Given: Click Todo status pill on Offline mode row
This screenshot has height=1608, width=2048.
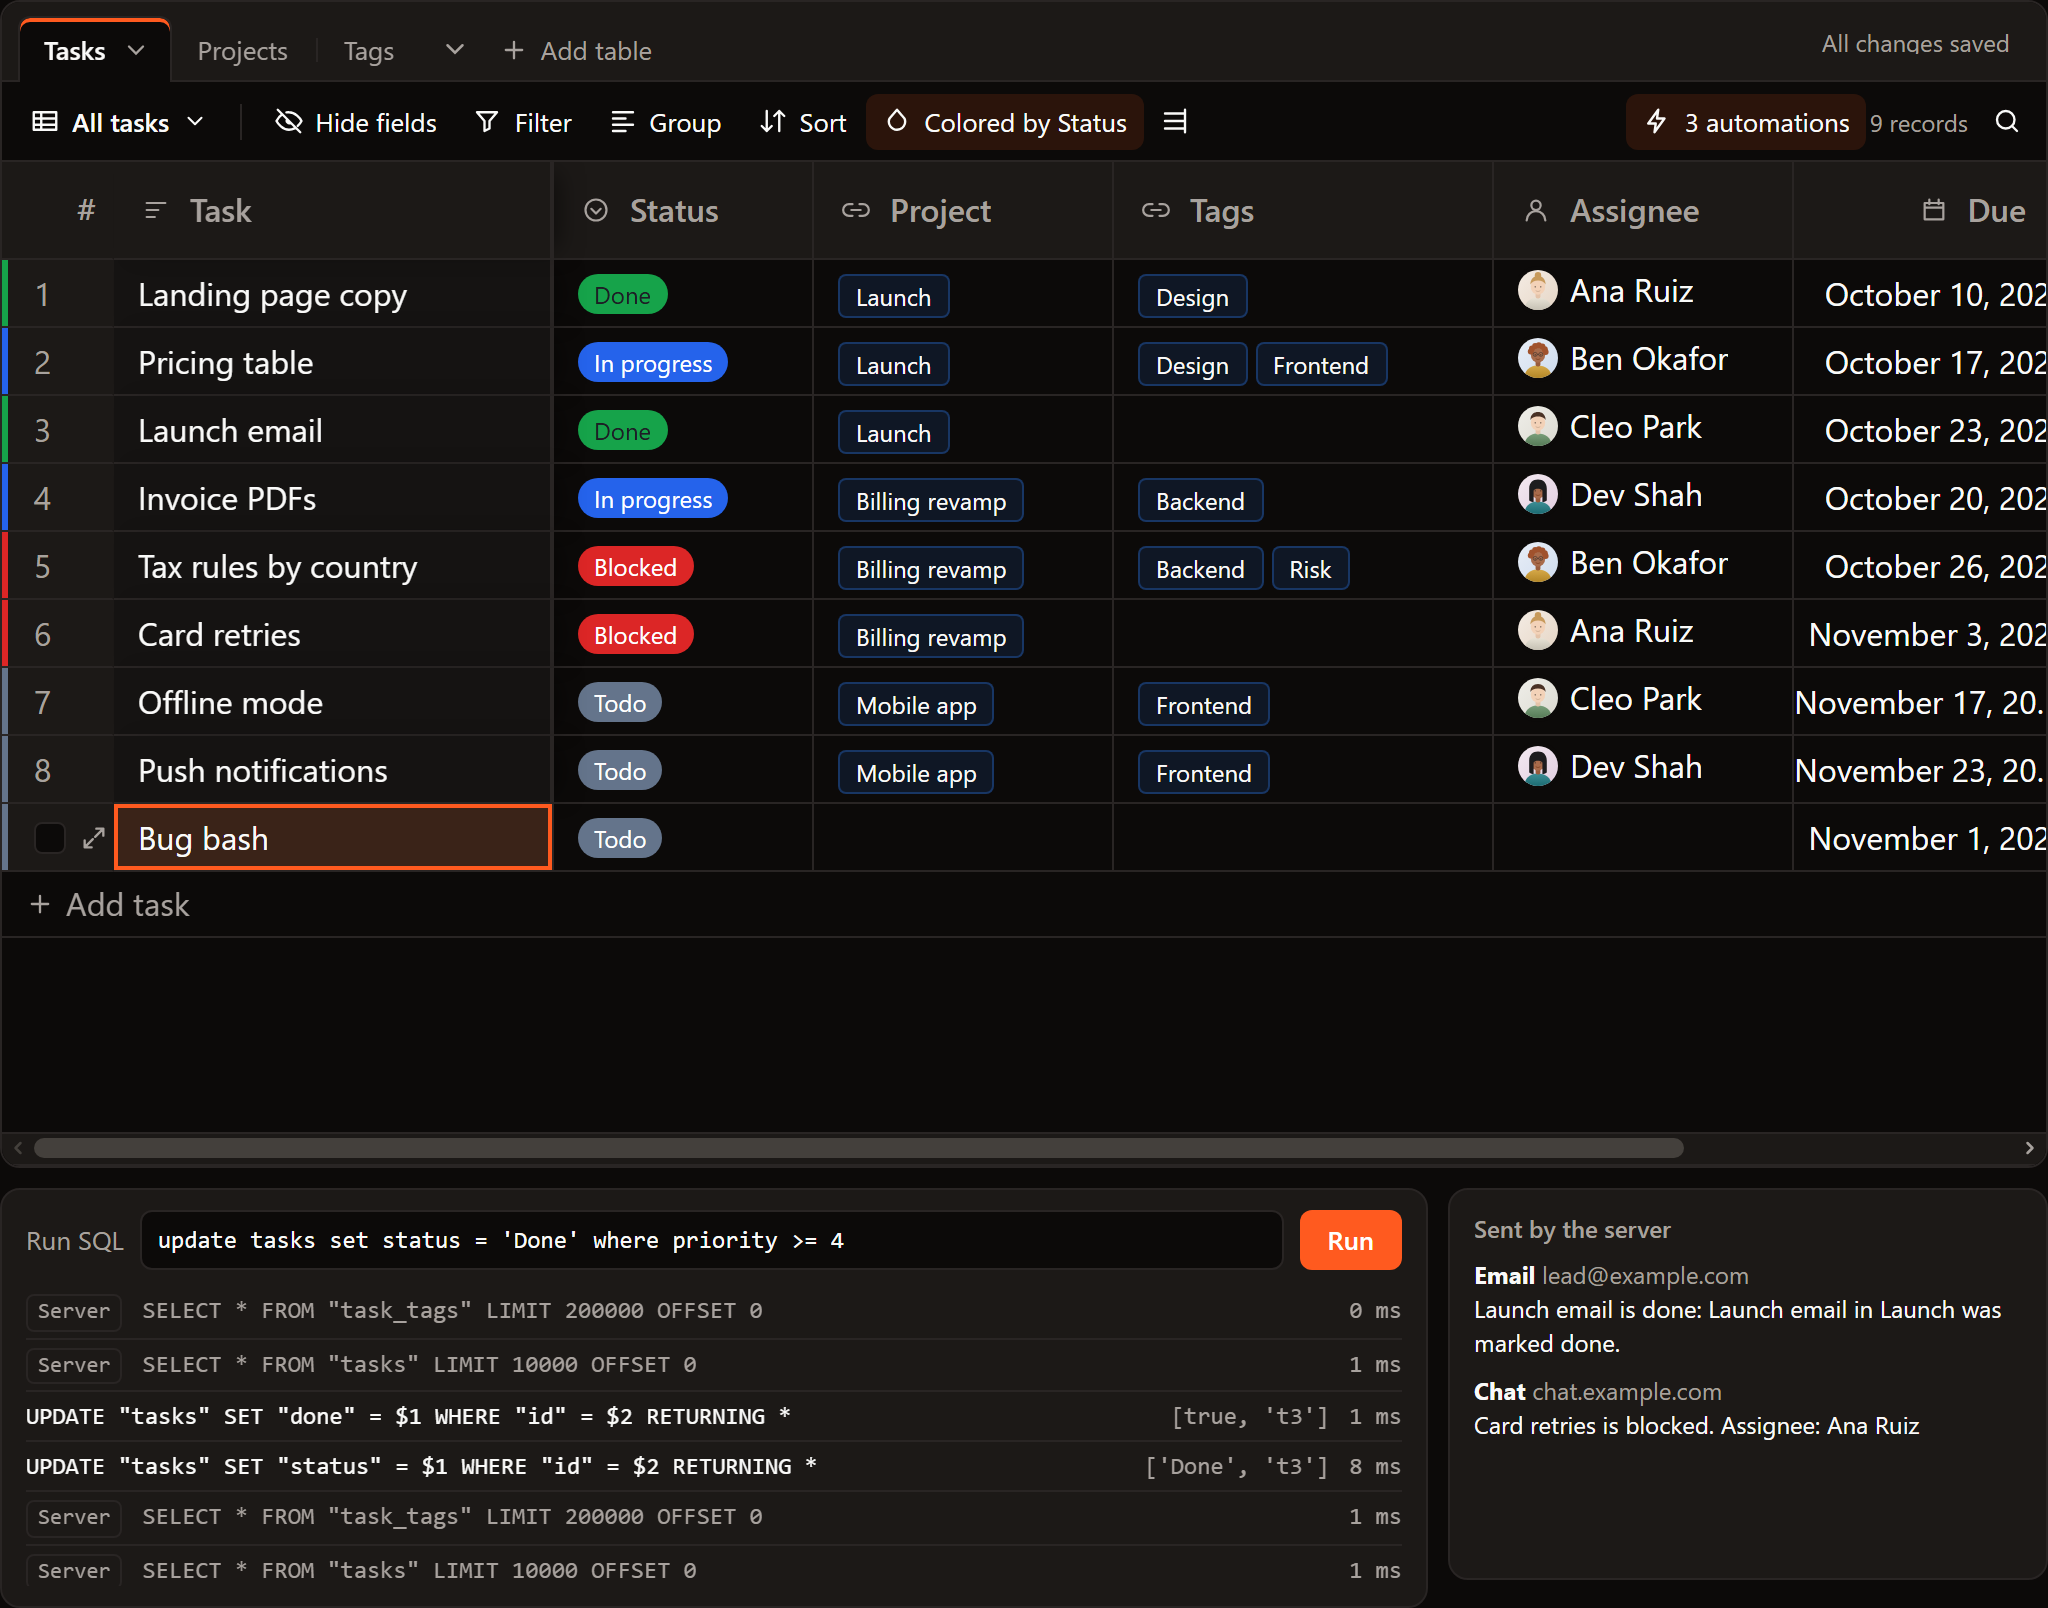Looking at the screenshot, I should point(619,703).
